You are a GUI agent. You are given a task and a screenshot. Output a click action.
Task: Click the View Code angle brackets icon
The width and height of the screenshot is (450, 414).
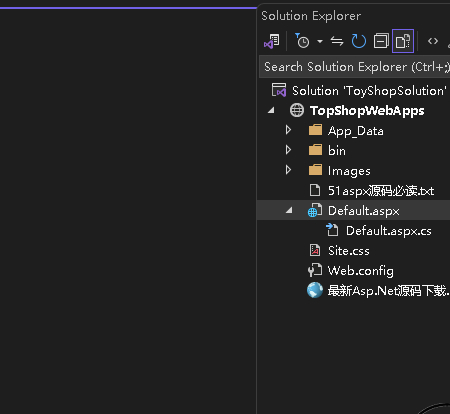(x=433, y=41)
